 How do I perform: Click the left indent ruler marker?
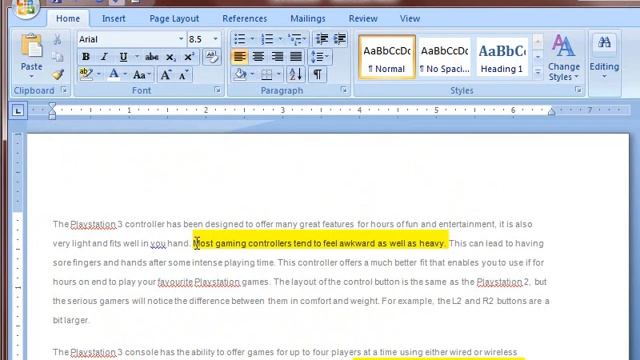click(x=52, y=116)
